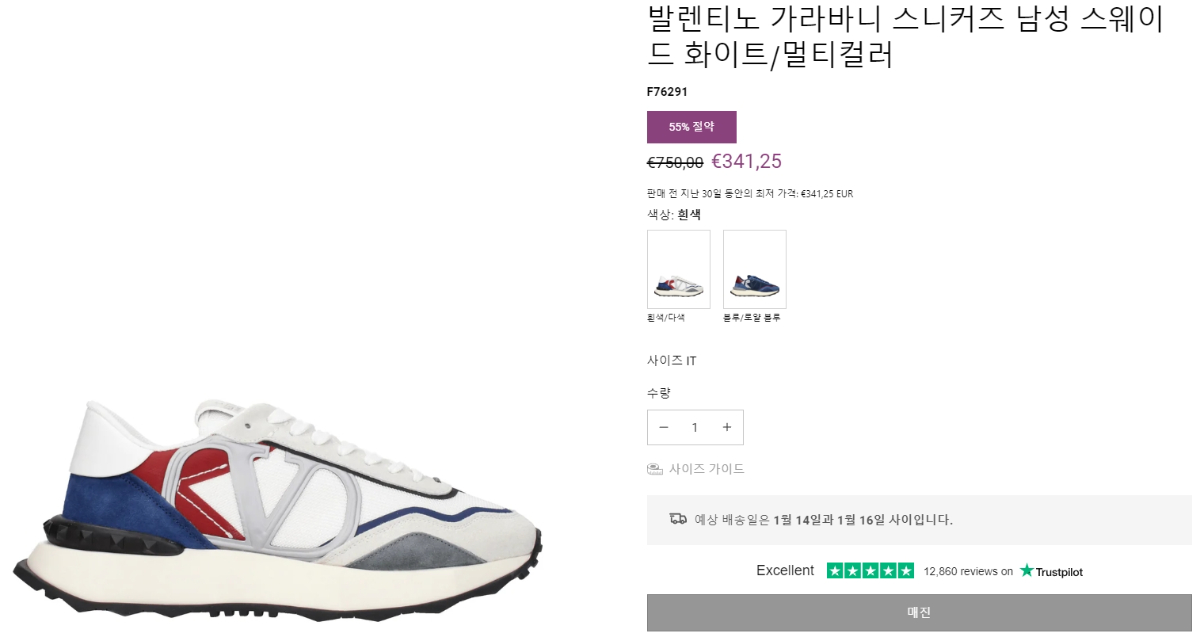Click the Excellent rating text
Image resolution: width=1200 pixels, height=637 pixels.
click(785, 571)
